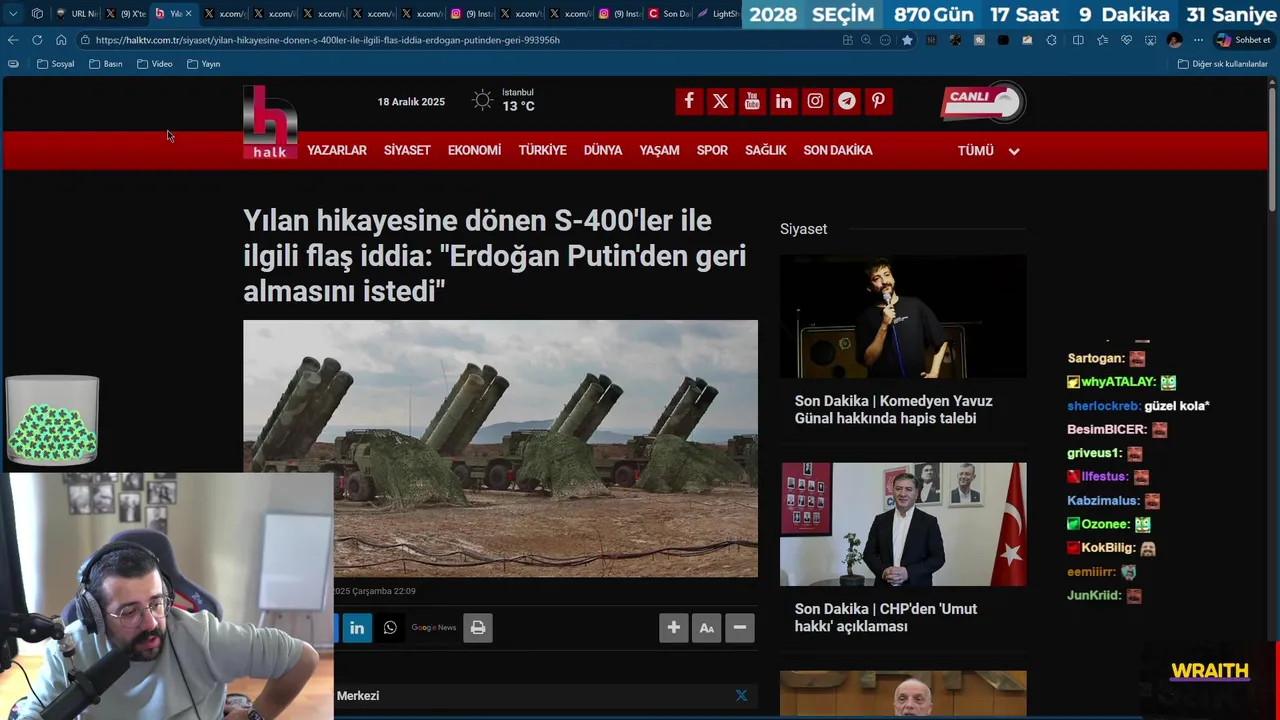Switch to Son Da browser tab

pos(668,14)
